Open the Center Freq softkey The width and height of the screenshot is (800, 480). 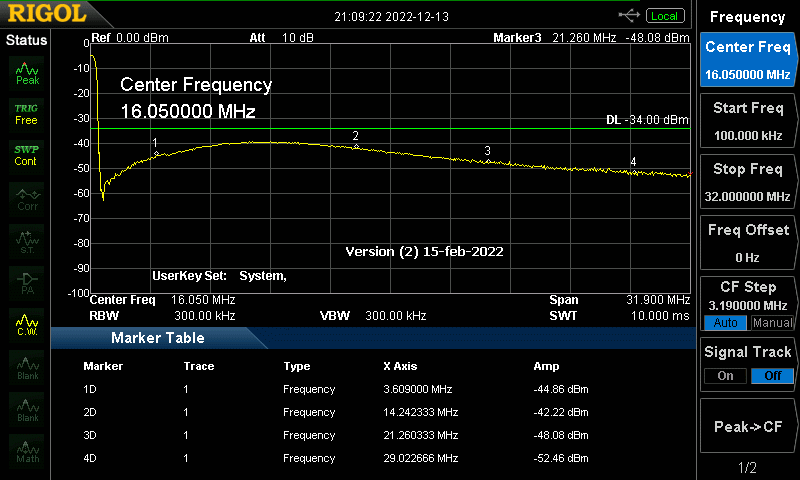[x=747, y=60]
